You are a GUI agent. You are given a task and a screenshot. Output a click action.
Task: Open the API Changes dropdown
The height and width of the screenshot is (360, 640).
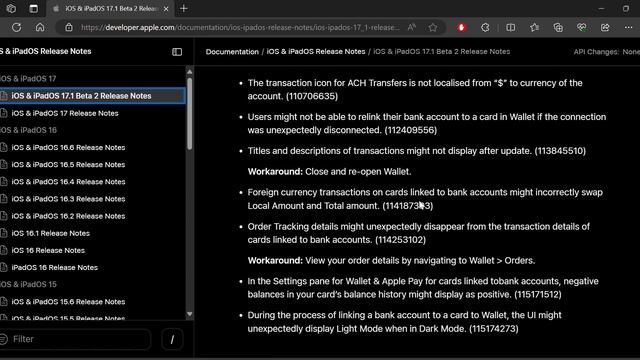[x=607, y=52]
